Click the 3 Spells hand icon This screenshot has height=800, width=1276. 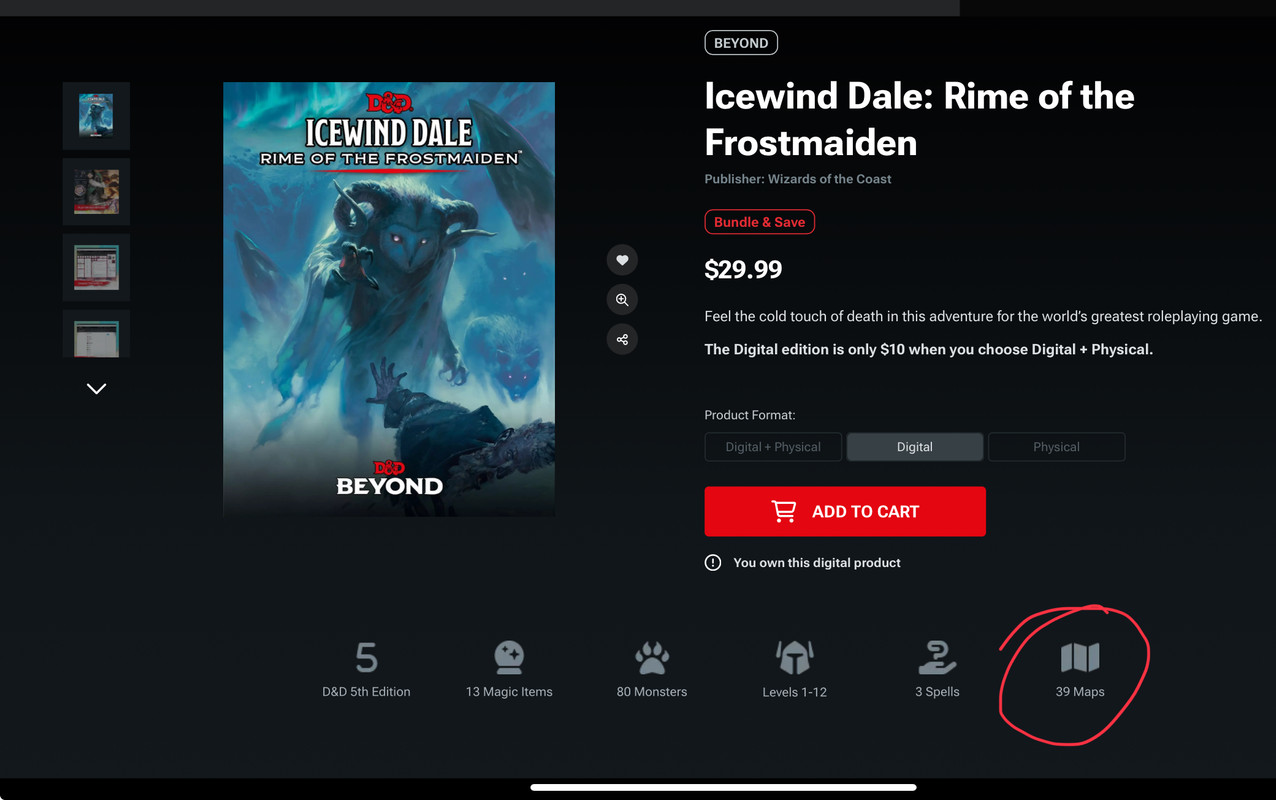point(937,658)
